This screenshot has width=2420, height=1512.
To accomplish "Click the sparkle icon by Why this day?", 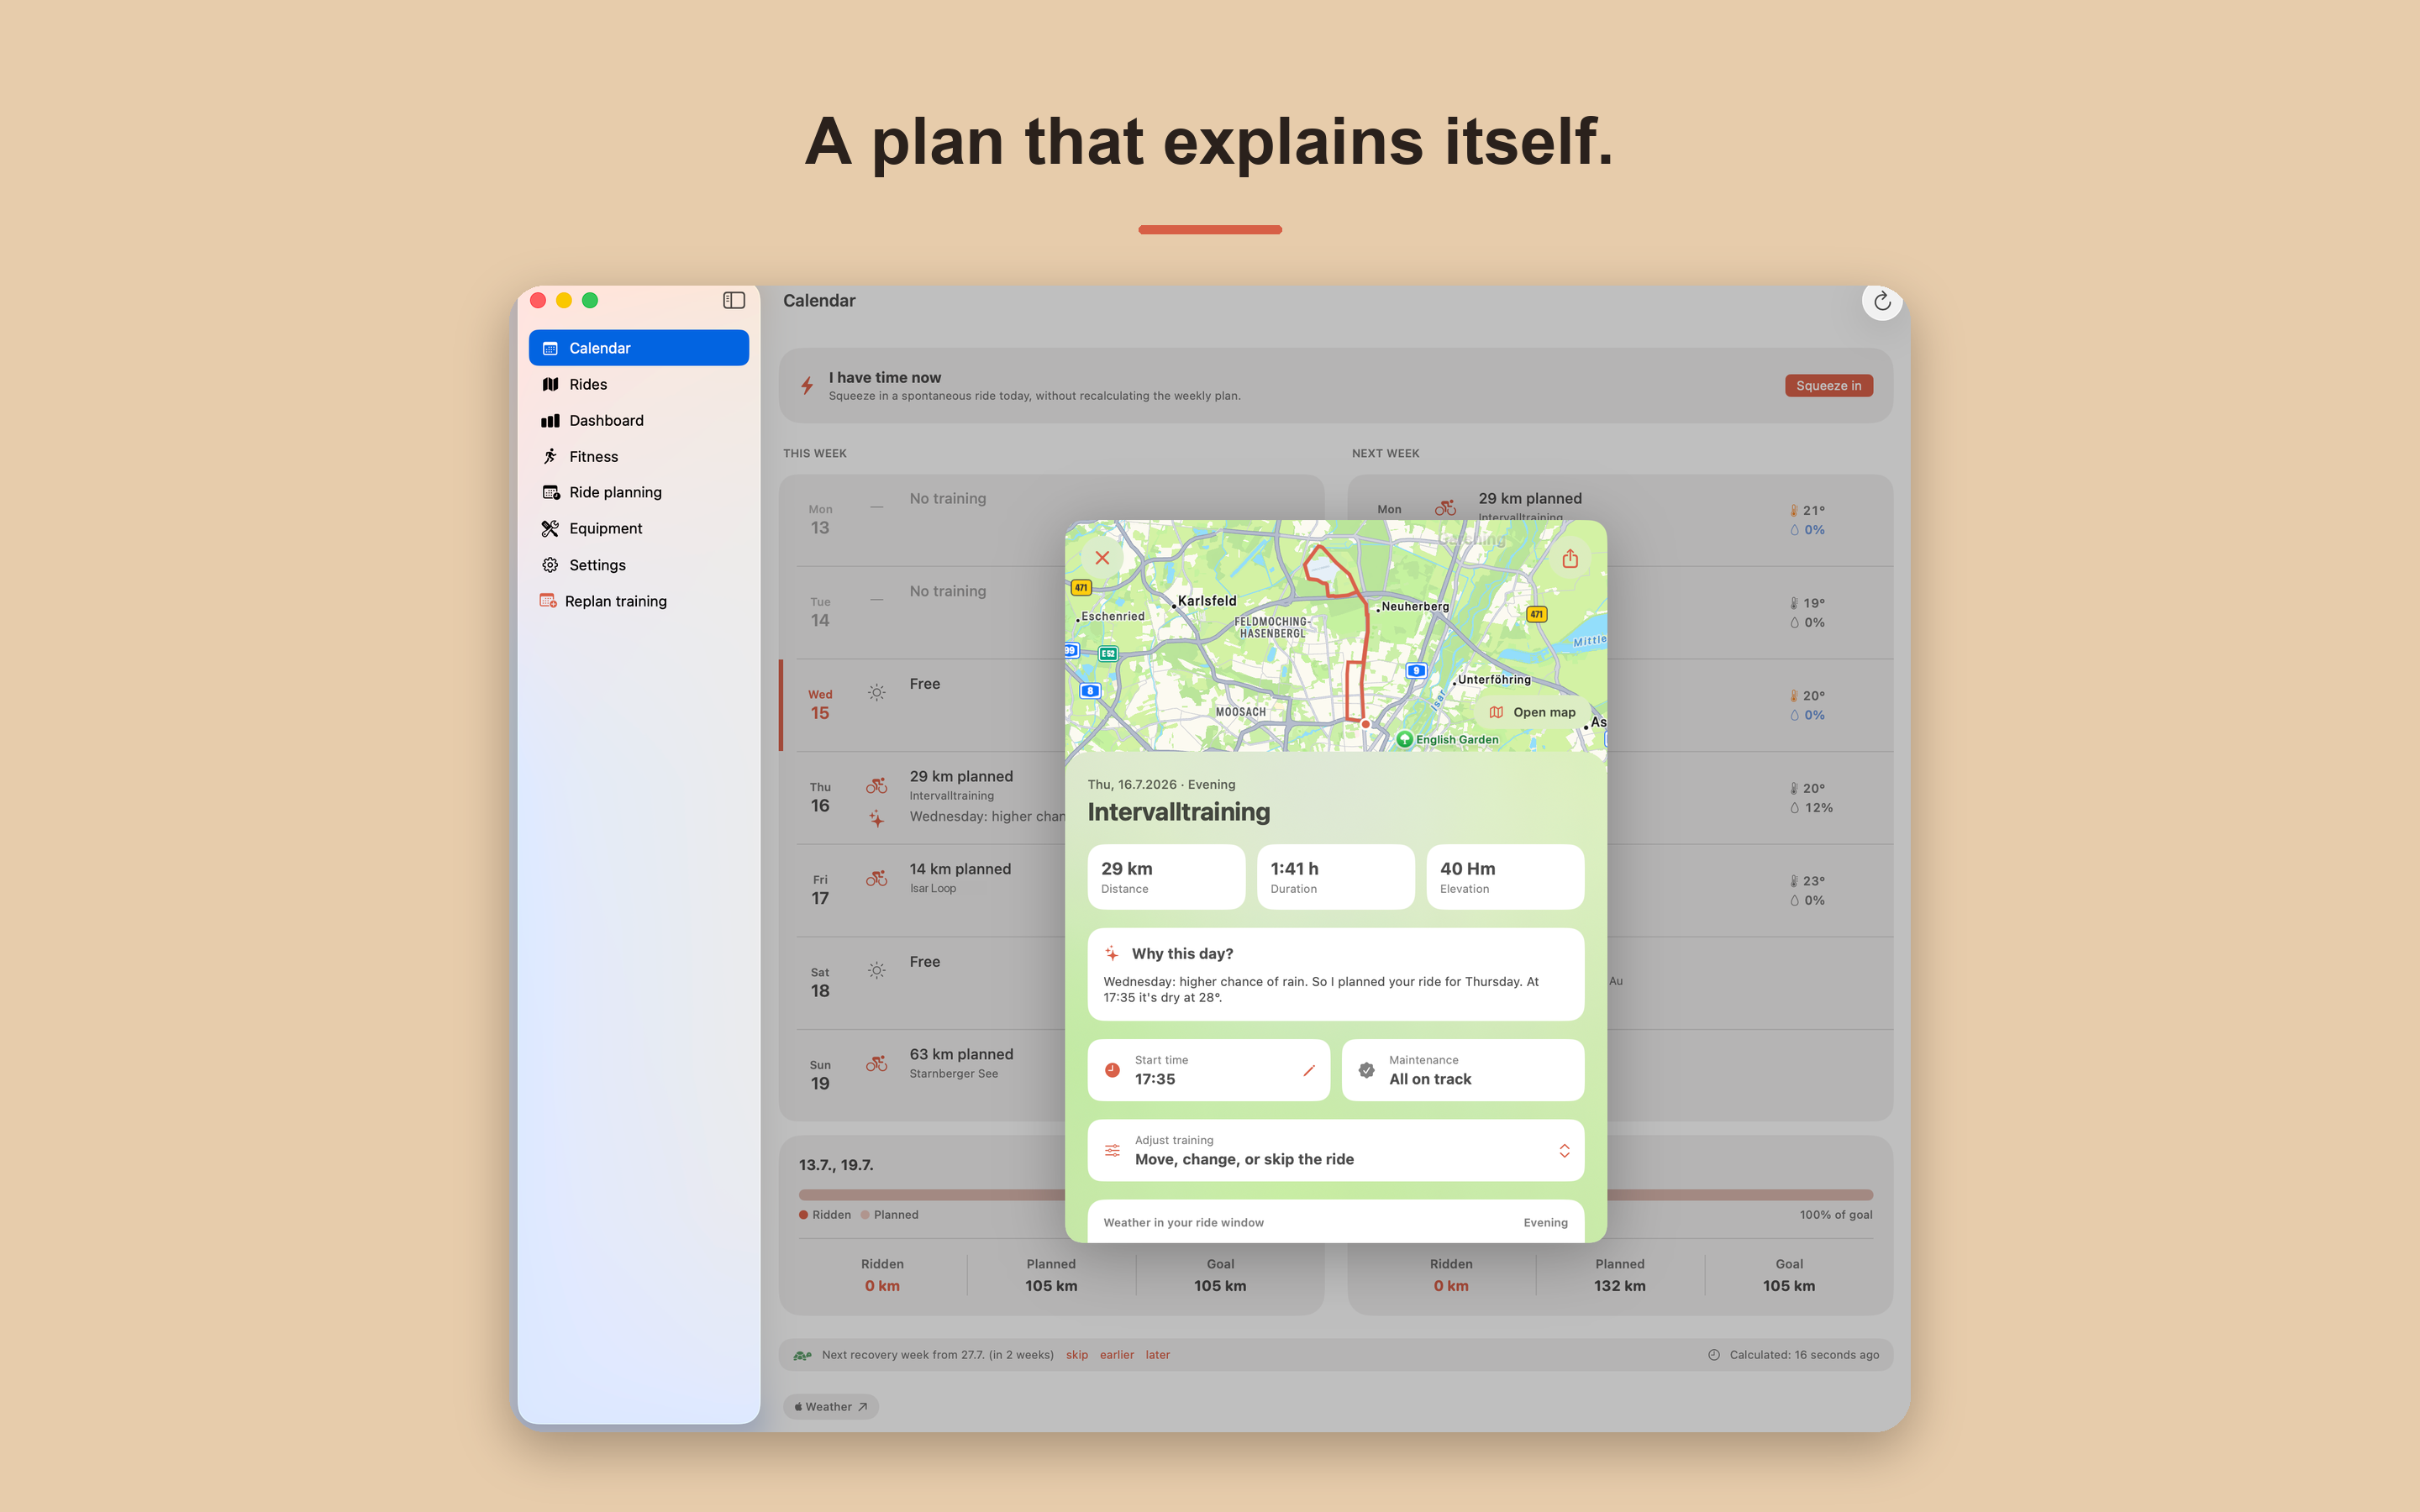I will point(1112,953).
